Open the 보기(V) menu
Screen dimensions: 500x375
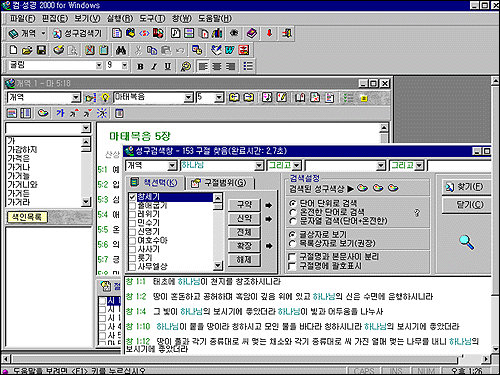coord(87,19)
